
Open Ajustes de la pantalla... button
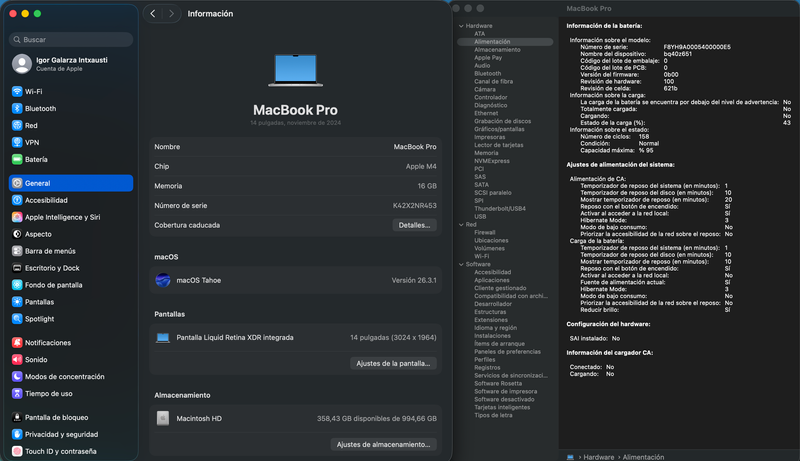pyautogui.click(x=393, y=364)
